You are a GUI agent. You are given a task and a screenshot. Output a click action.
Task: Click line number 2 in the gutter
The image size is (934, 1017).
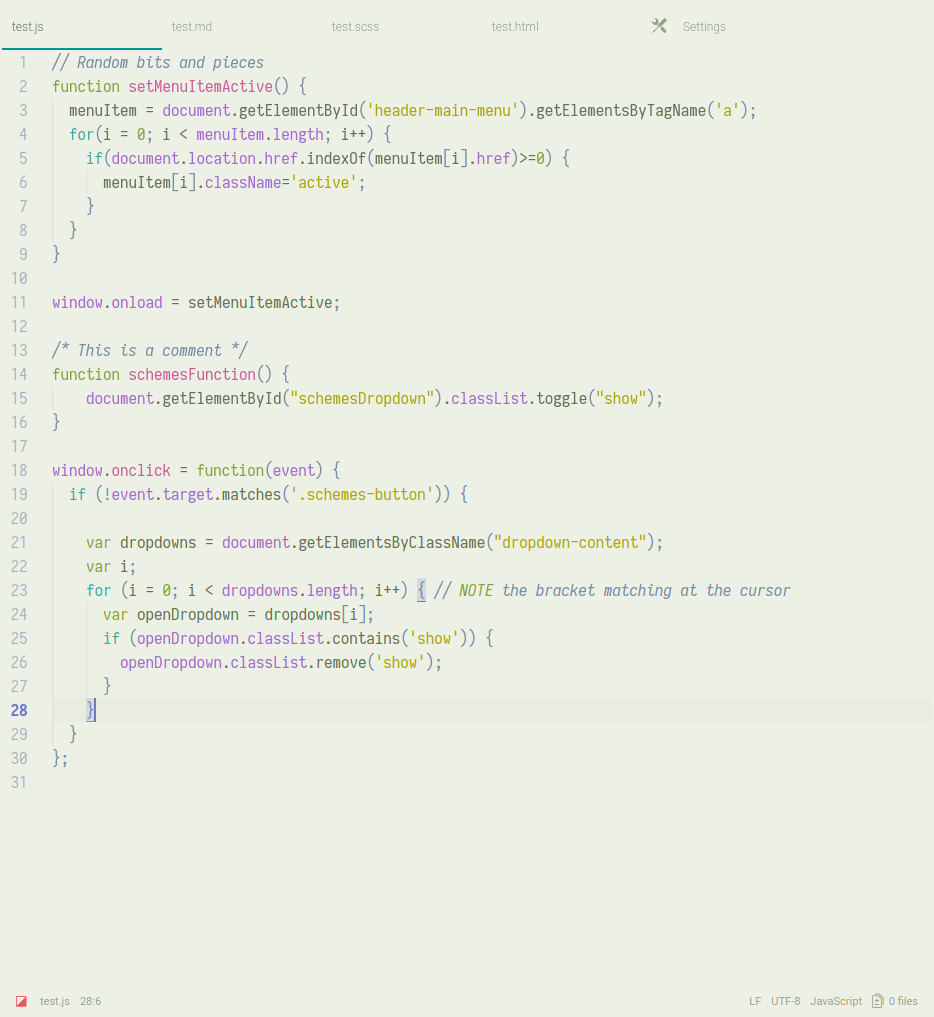point(23,86)
